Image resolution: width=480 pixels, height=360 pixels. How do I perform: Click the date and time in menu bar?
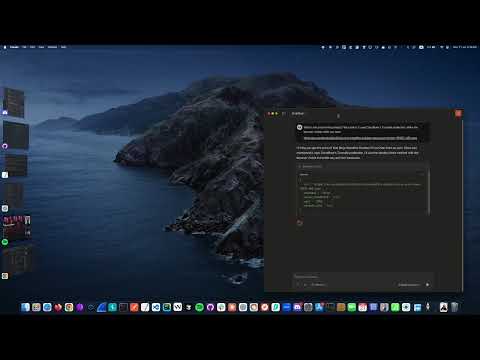point(465,47)
